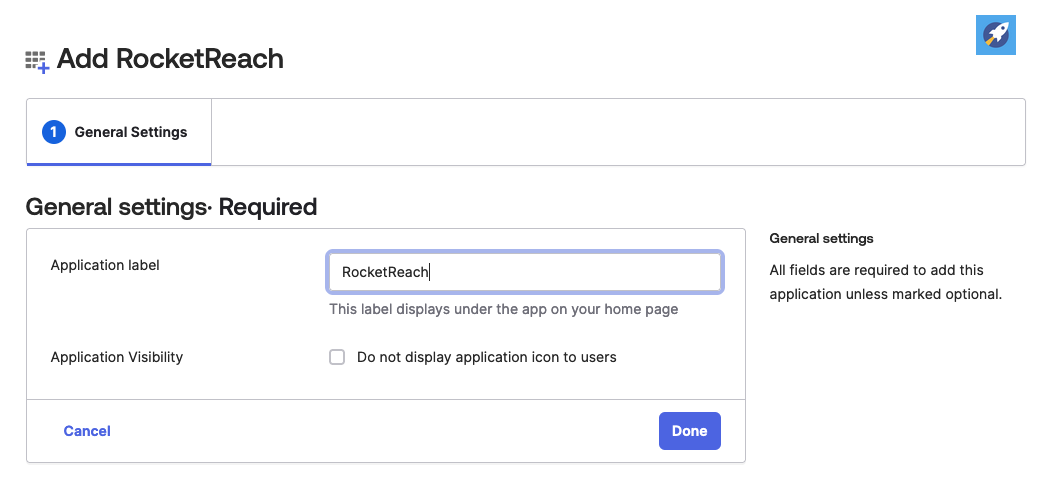Image resolution: width=1037 pixels, height=493 pixels.
Task: Focus the Application label text field
Action: (524, 272)
